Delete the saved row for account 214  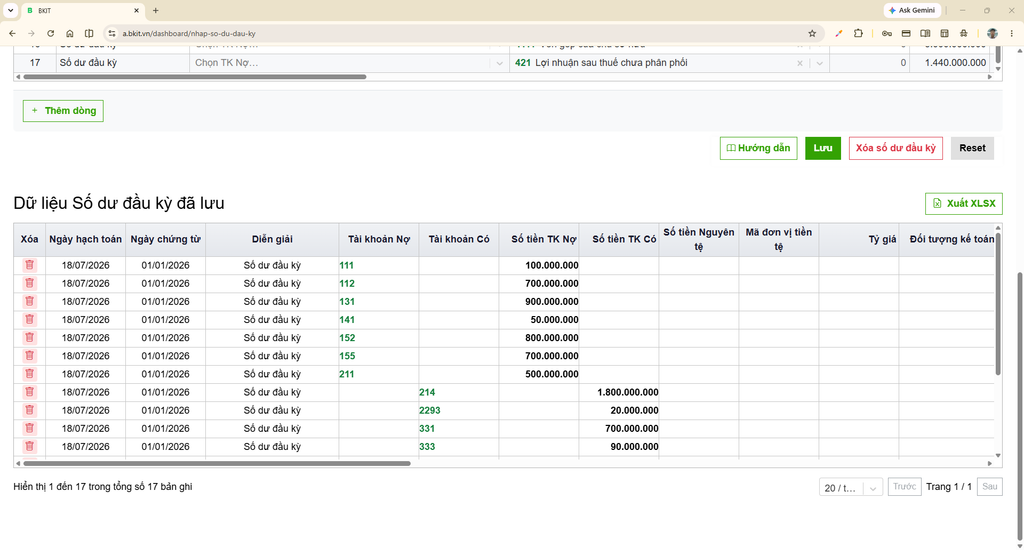click(x=29, y=392)
